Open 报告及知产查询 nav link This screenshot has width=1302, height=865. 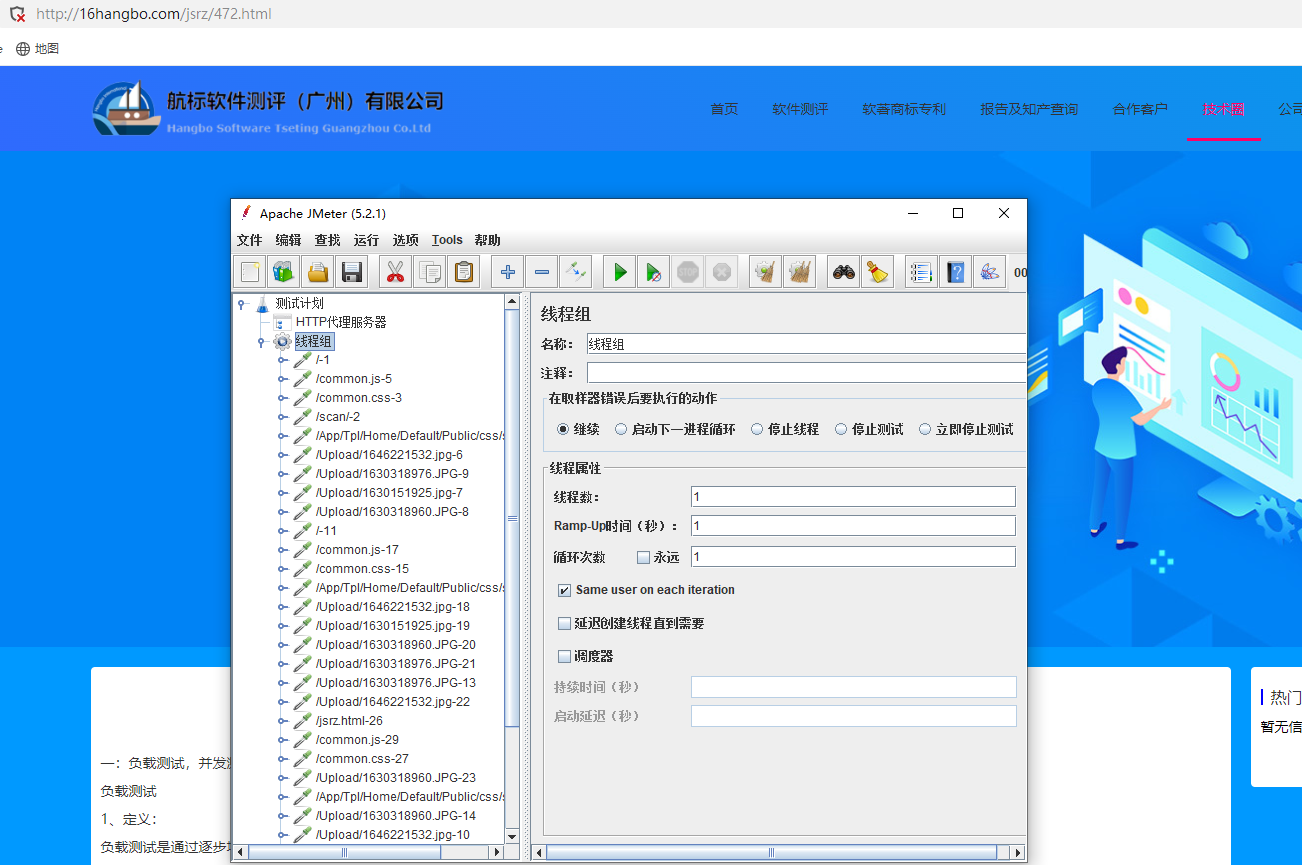click(1029, 109)
